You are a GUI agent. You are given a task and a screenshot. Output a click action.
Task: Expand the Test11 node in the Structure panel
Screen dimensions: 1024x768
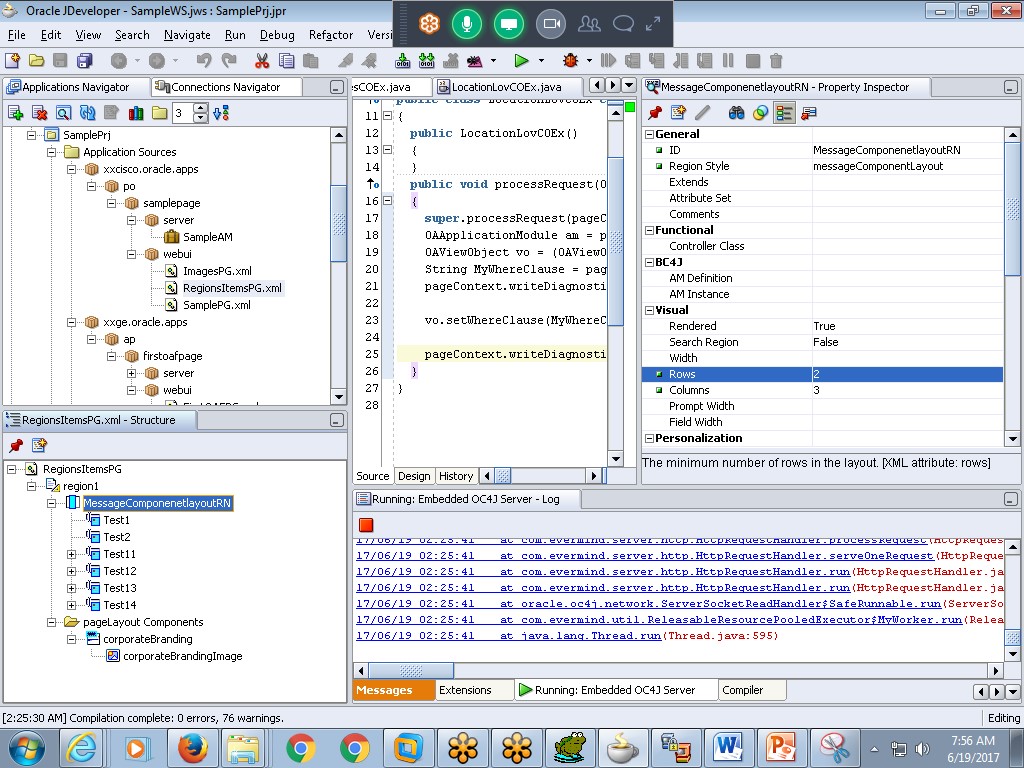pyautogui.click(x=69, y=554)
